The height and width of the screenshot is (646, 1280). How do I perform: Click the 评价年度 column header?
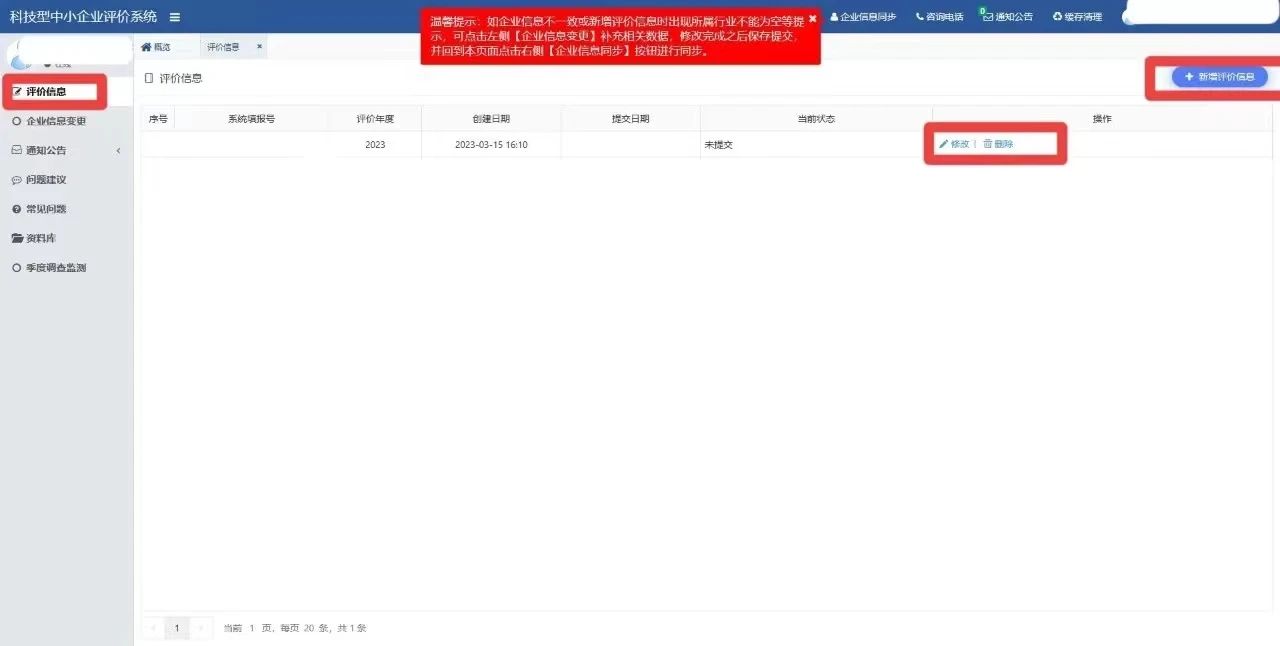[x=375, y=119]
